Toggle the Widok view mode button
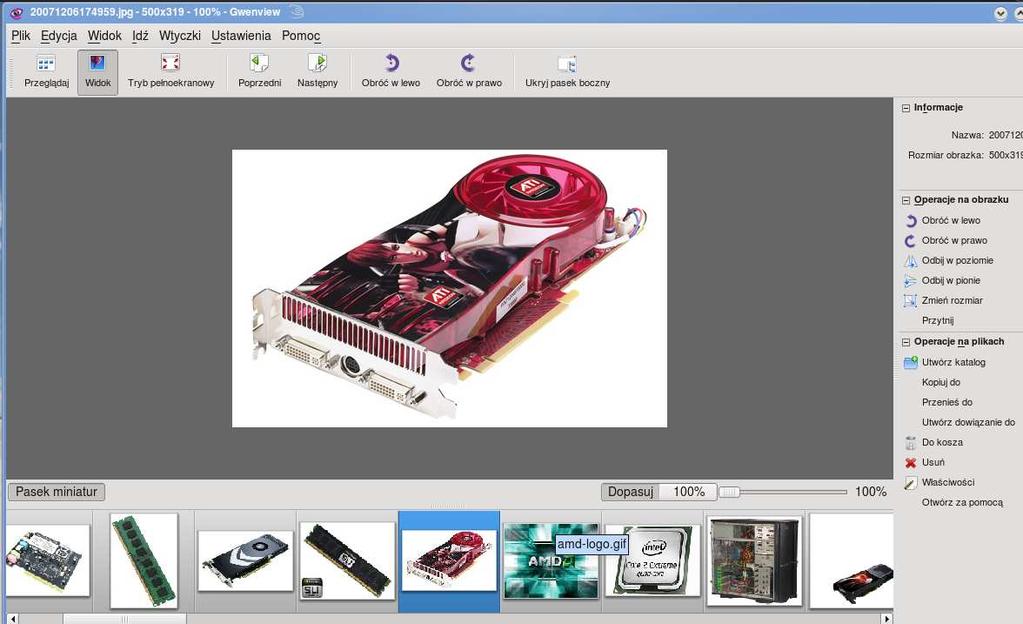Viewport: 1023px width, 624px height. click(98, 72)
